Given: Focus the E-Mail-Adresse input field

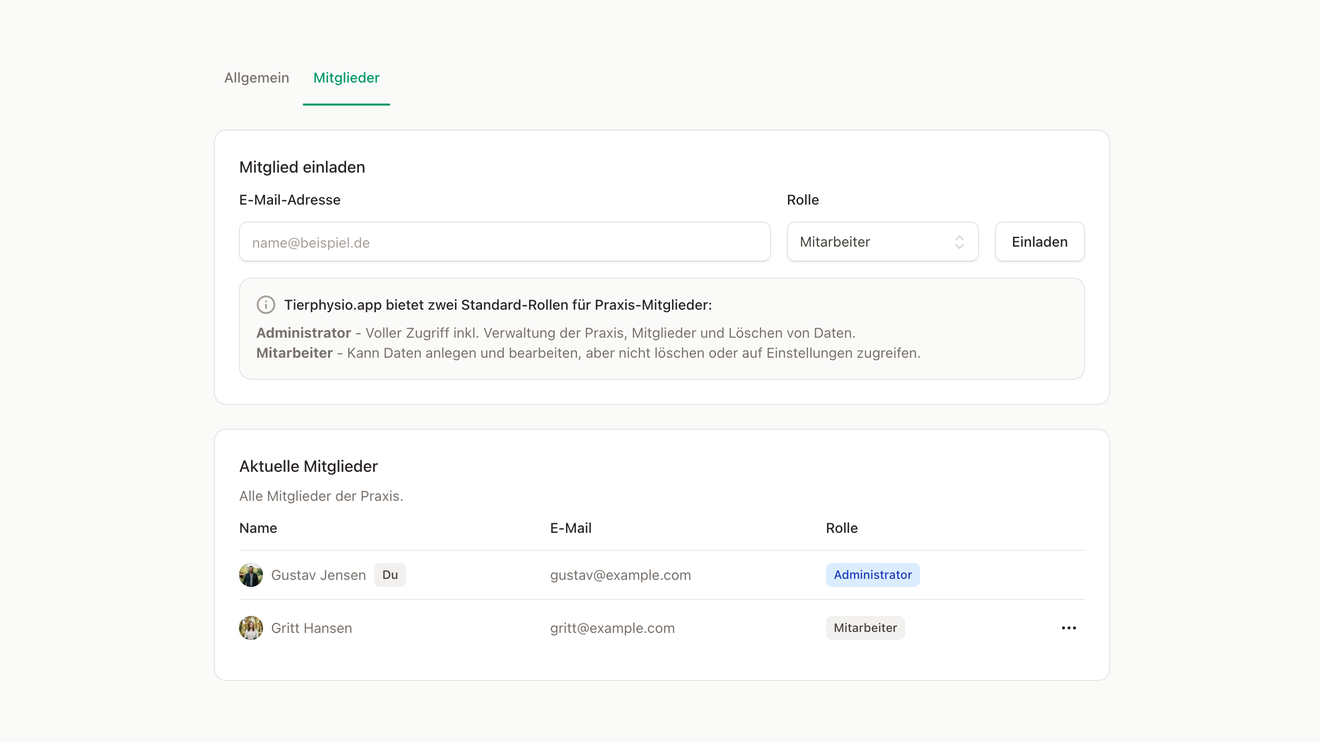Looking at the screenshot, I should pos(504,242).
